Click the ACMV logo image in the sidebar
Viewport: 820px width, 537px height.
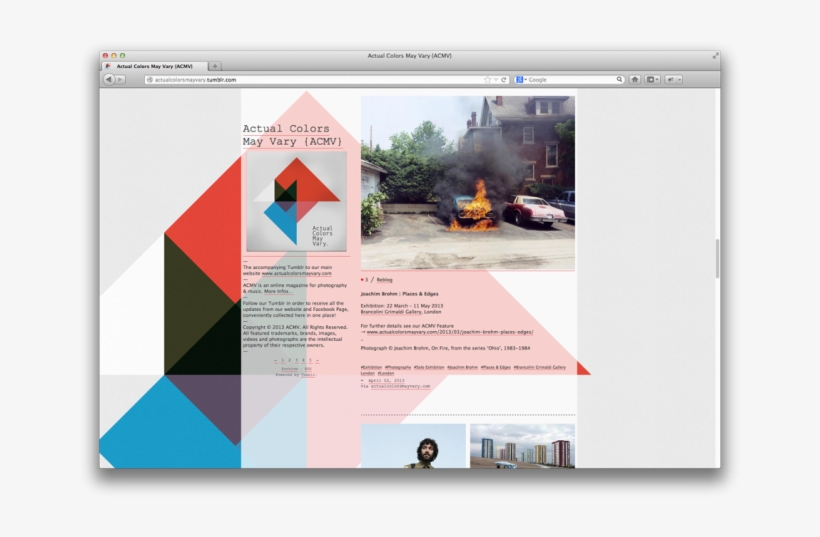click(x=295, y=202)
